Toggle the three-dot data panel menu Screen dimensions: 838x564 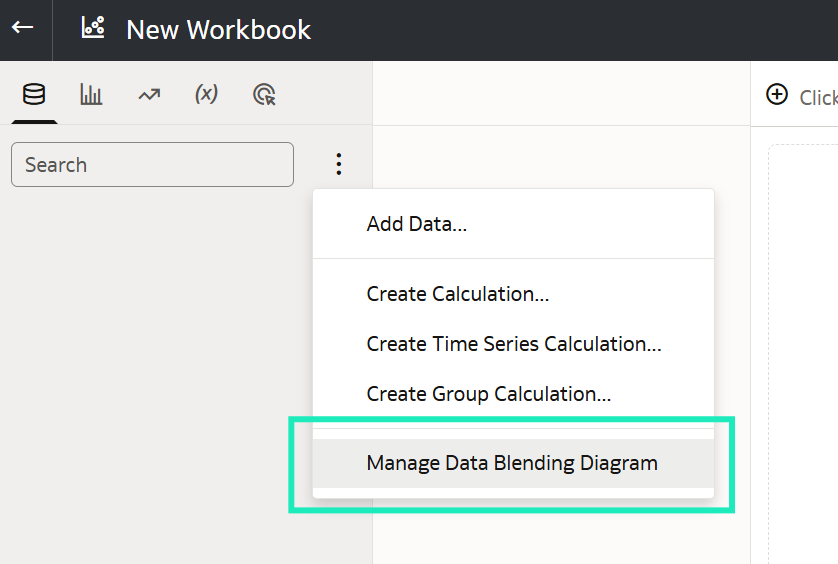(x=339, y=164)
